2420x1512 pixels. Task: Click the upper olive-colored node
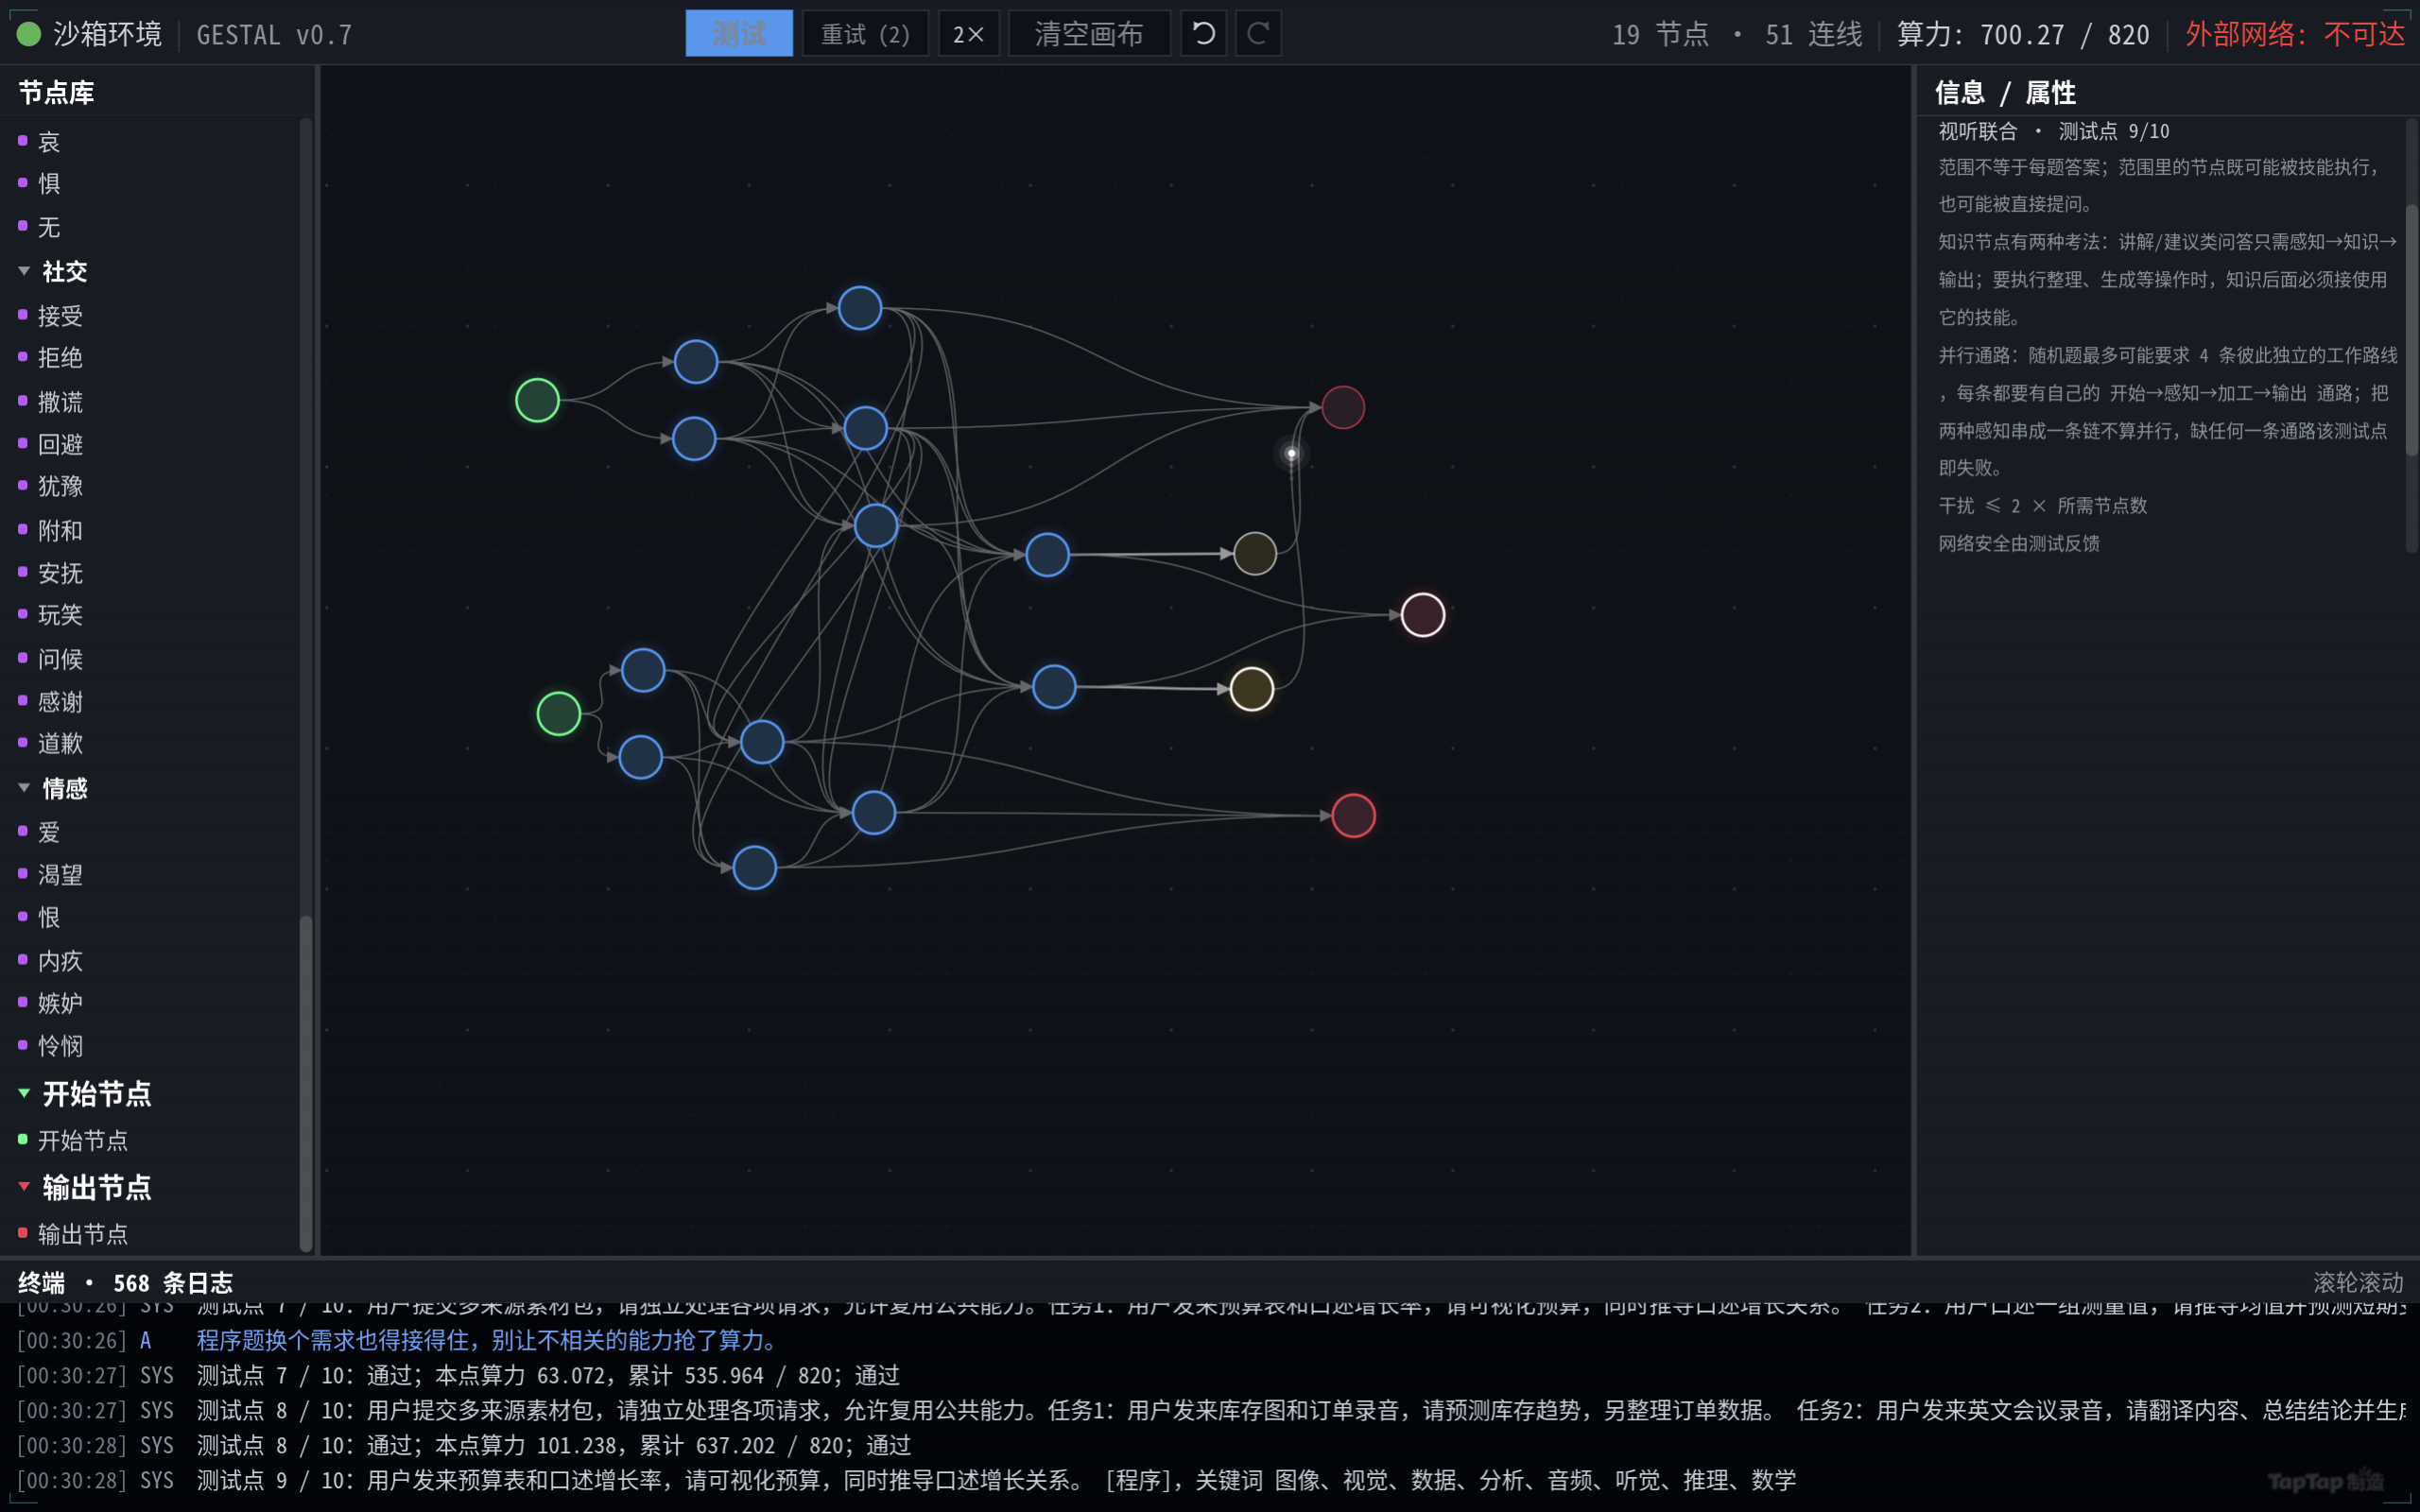point(1255,553)
